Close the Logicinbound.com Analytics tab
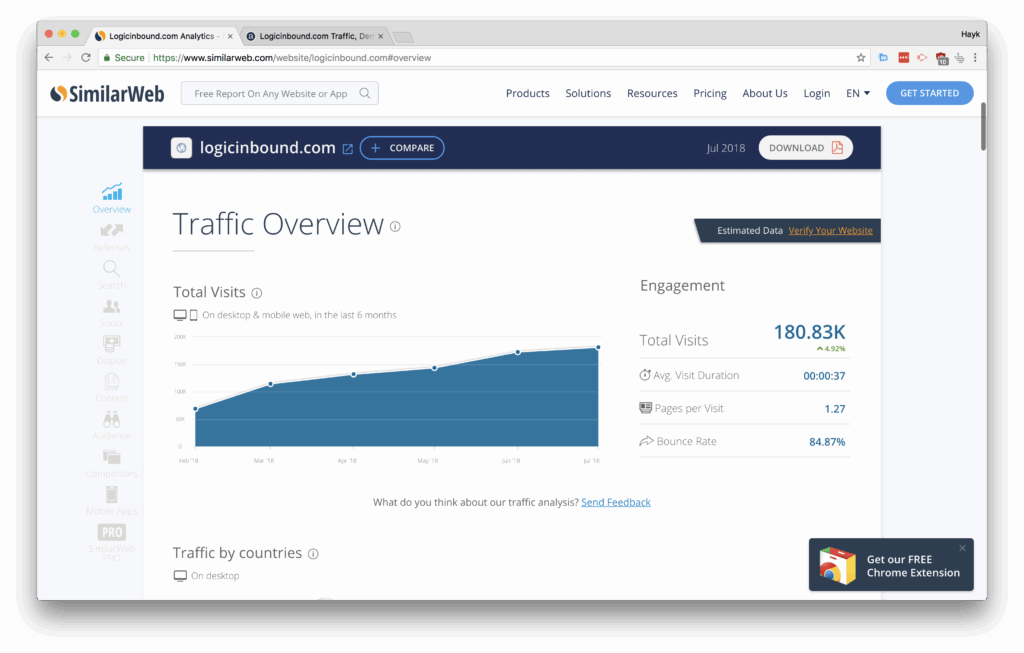 [x=230, y=37]
